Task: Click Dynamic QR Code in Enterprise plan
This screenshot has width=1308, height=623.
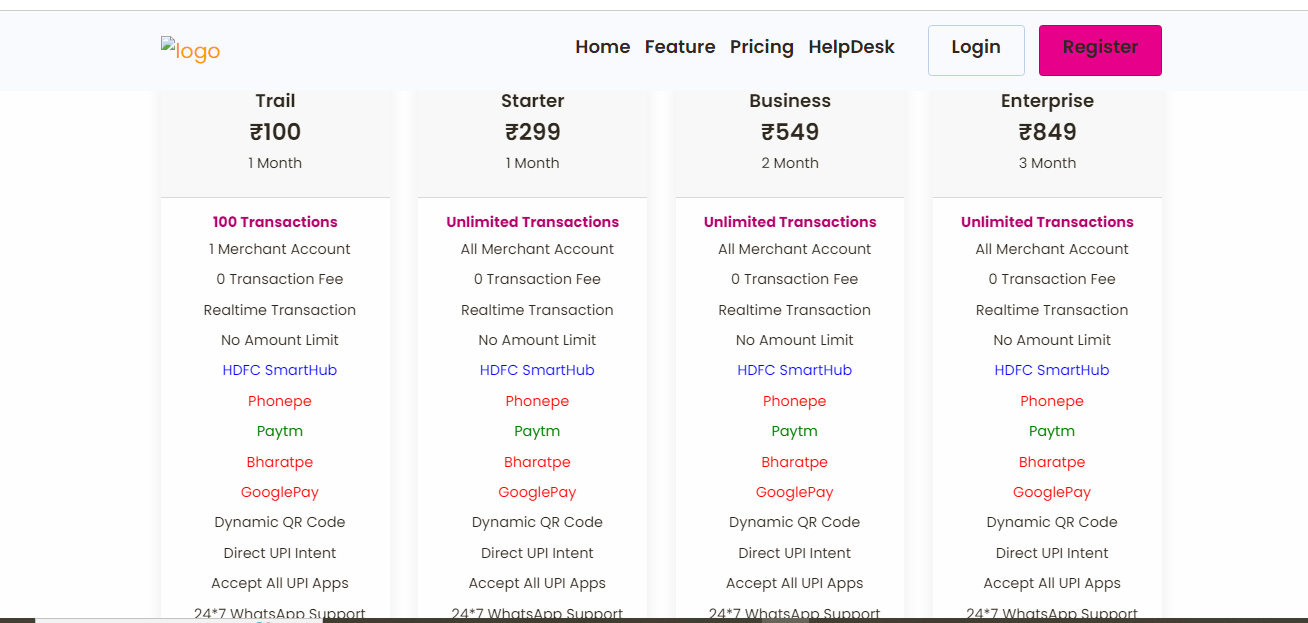Action: tap(1052, 522)
